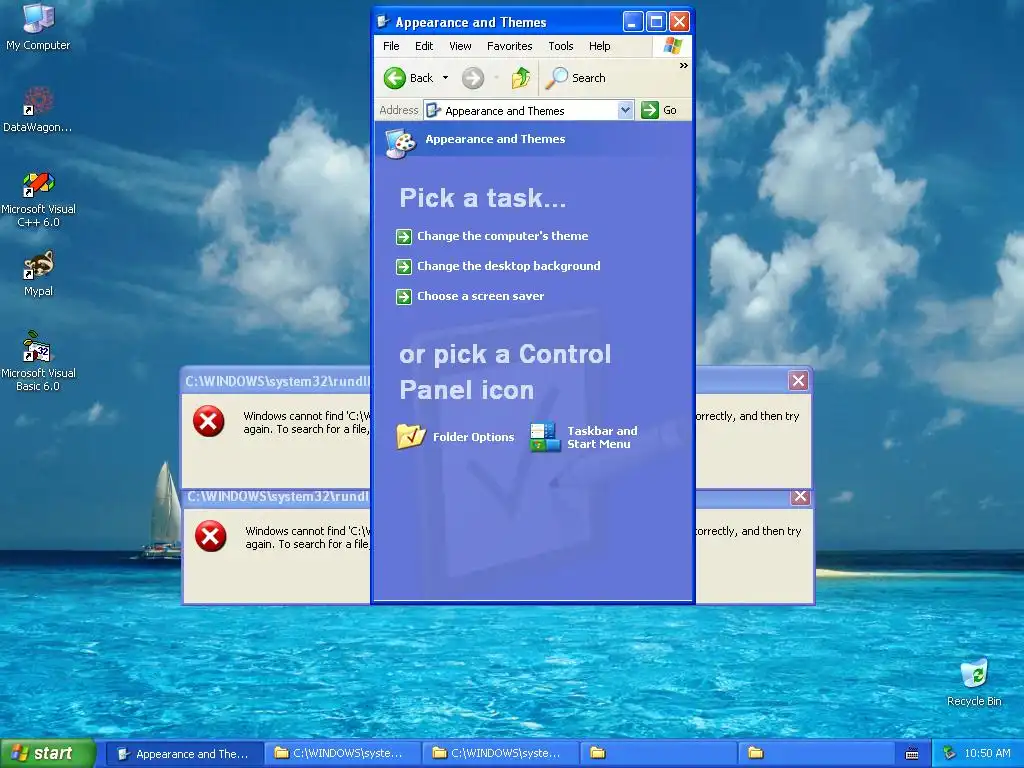Maximize the Appearance and Themes window
The height and width of the screenshot is (768, 1024).
[x=656, y=22]
